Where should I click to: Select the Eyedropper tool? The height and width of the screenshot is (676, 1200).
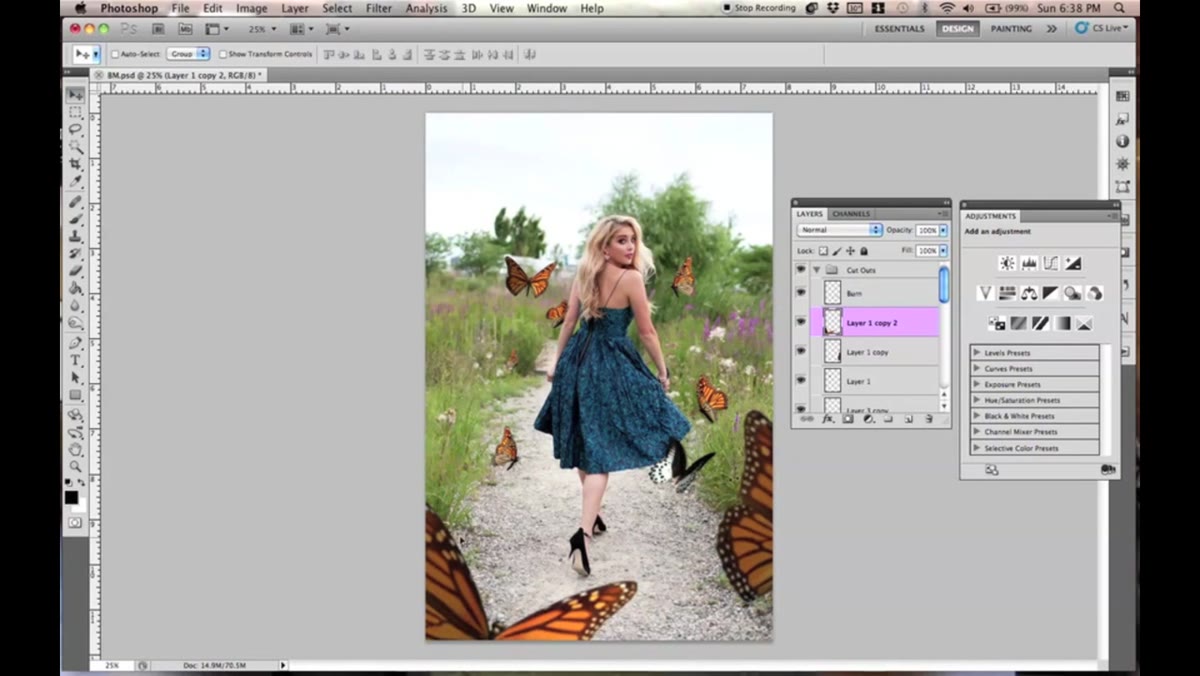click(x=75, y=181)
